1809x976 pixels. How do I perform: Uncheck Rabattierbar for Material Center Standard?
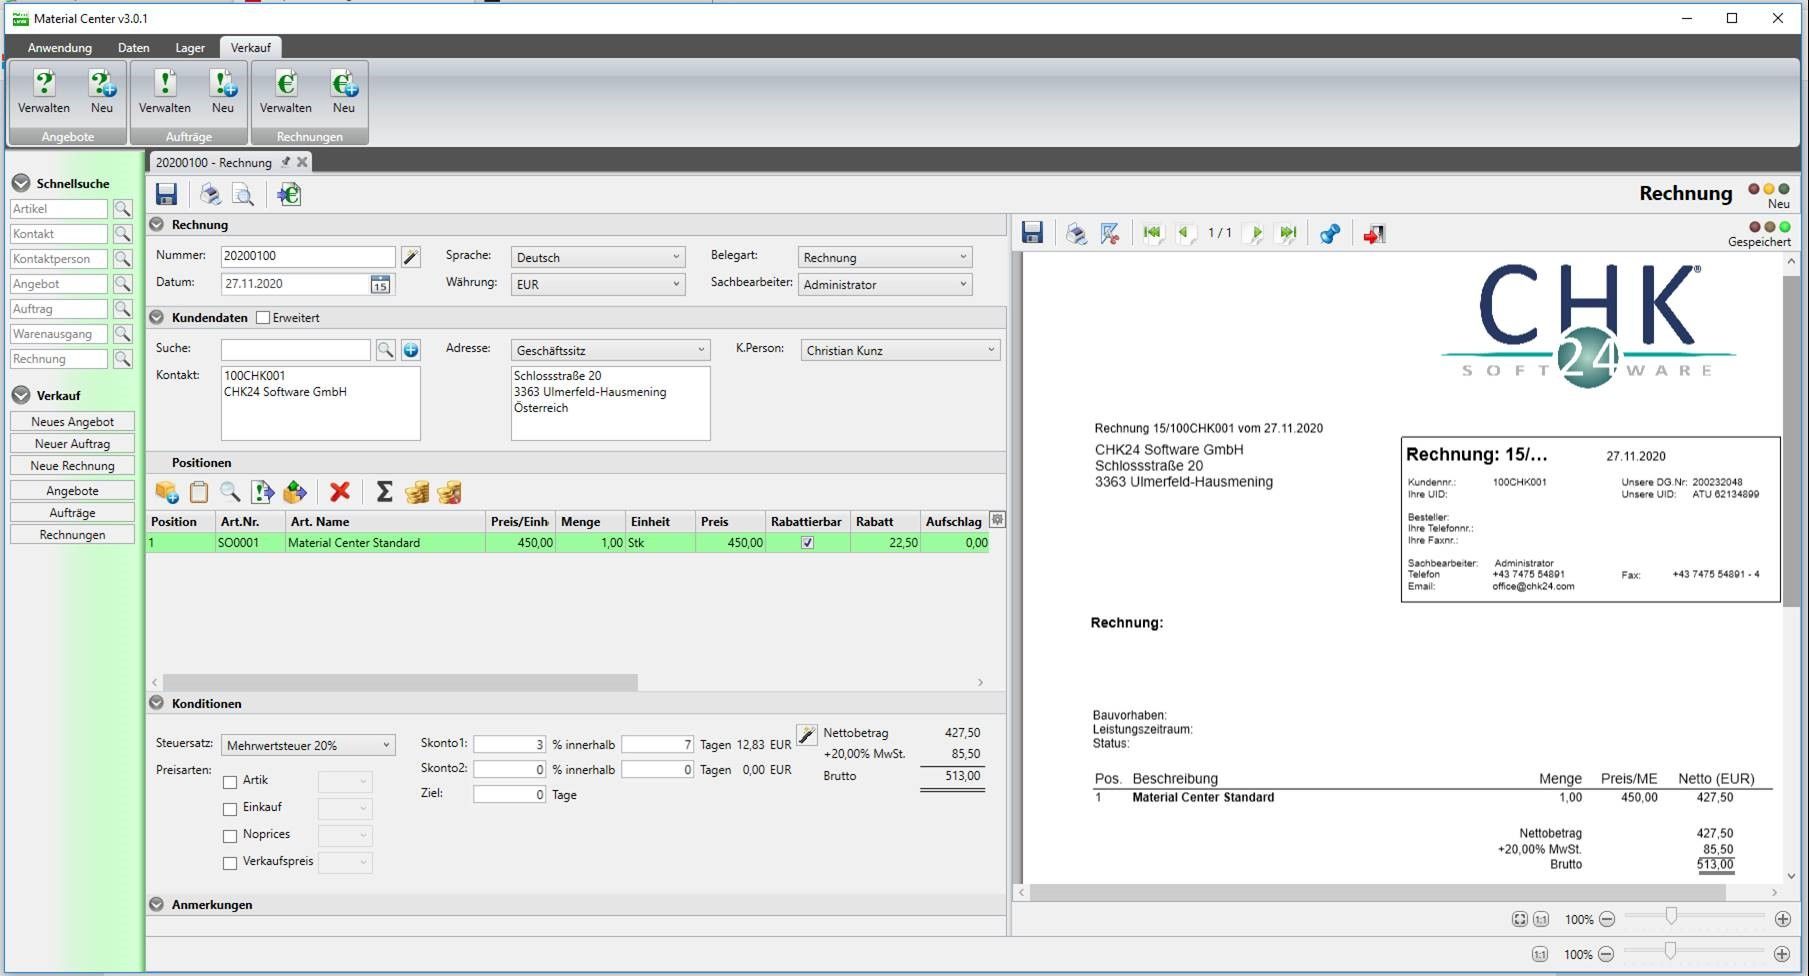(x=807, y=543)
